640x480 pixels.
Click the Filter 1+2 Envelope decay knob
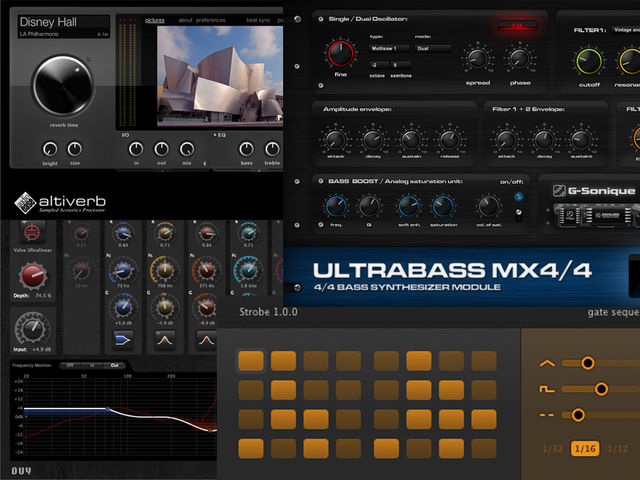click(x=544, y=140)
